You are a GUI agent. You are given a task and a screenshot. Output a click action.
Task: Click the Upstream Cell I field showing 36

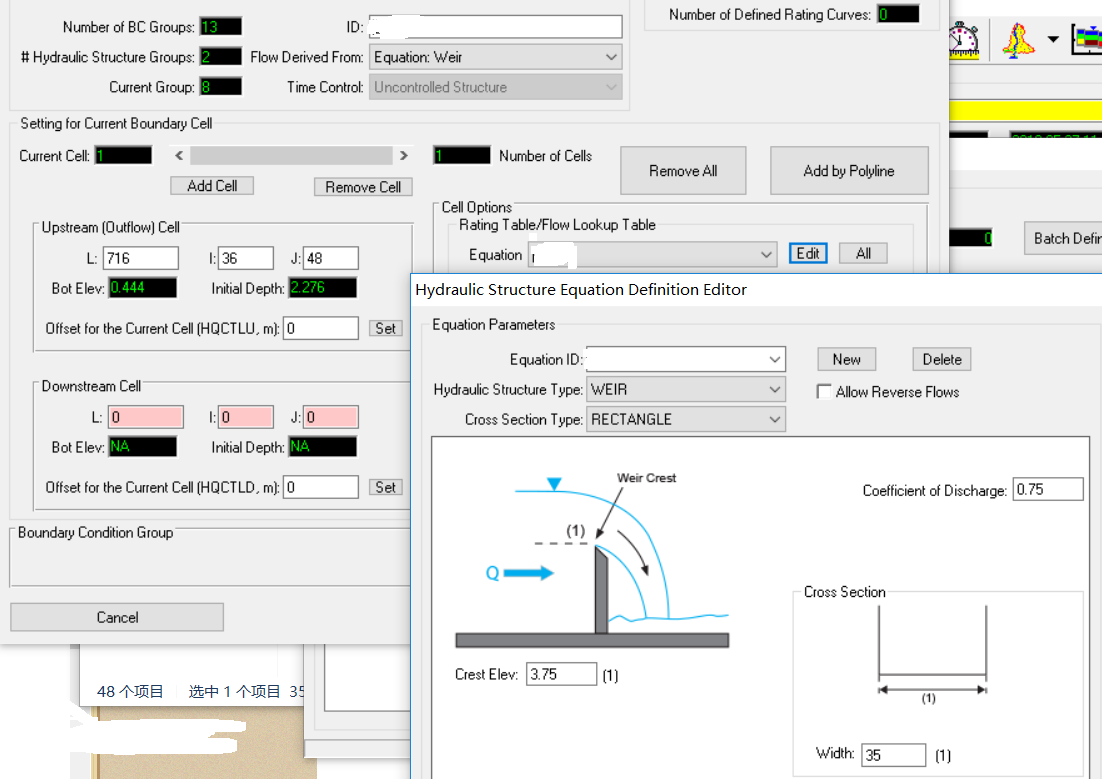246,258
